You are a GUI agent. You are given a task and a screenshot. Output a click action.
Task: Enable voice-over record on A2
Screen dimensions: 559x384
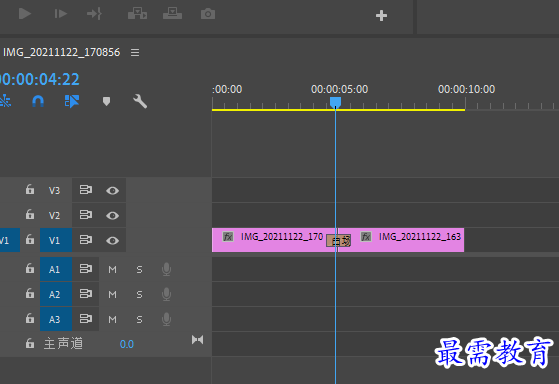166,294
